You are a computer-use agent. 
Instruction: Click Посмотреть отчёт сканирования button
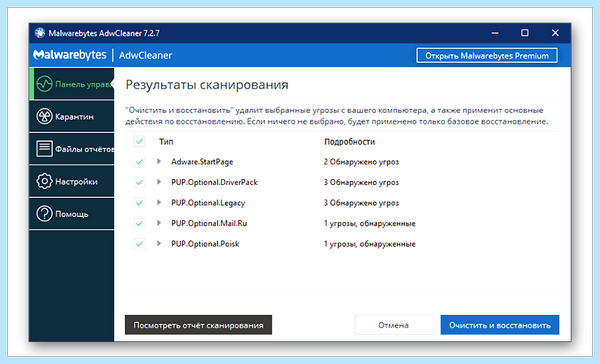pyautogui.click(x=198, y=325)
